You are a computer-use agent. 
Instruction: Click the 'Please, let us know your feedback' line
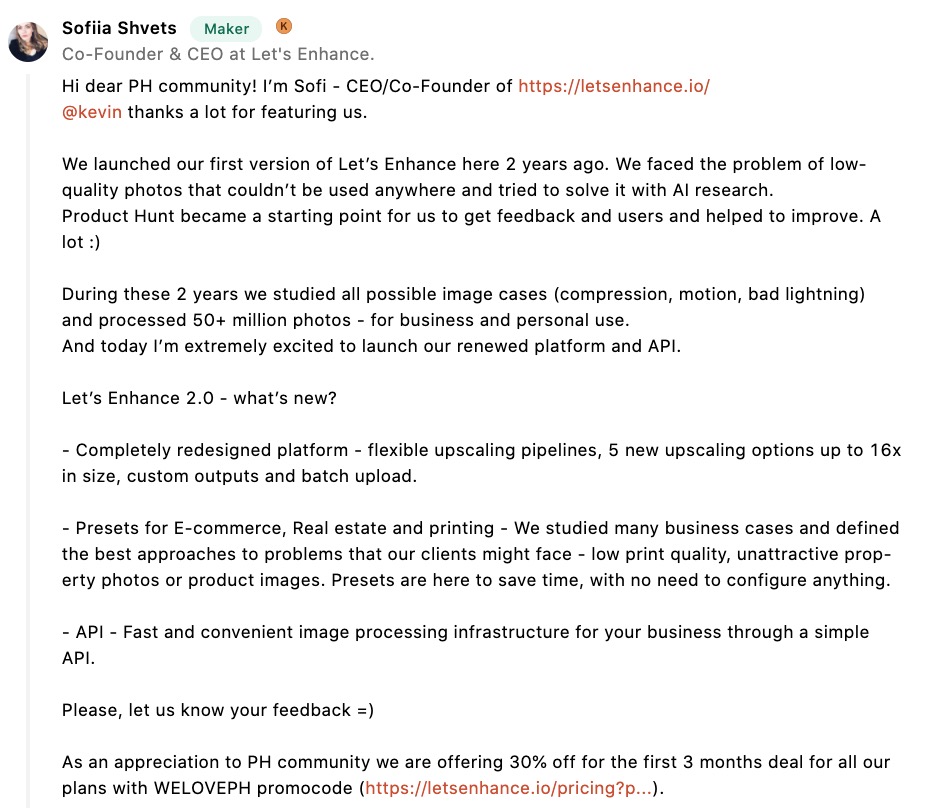coord(218,710)
